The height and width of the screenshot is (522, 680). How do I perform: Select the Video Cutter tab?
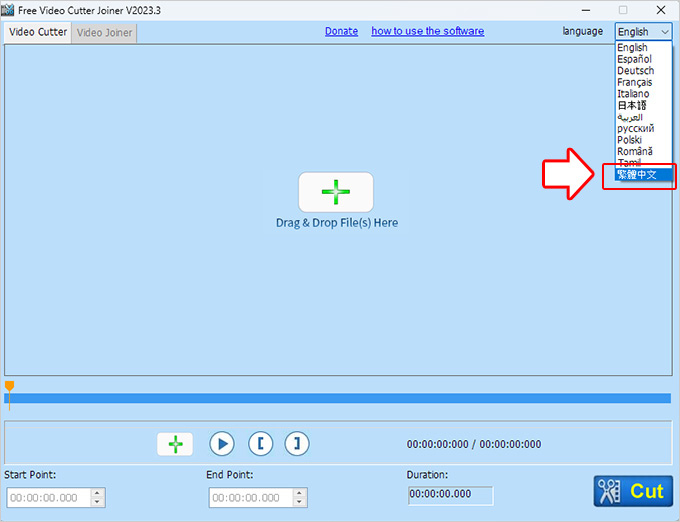[x=38, y=32]
